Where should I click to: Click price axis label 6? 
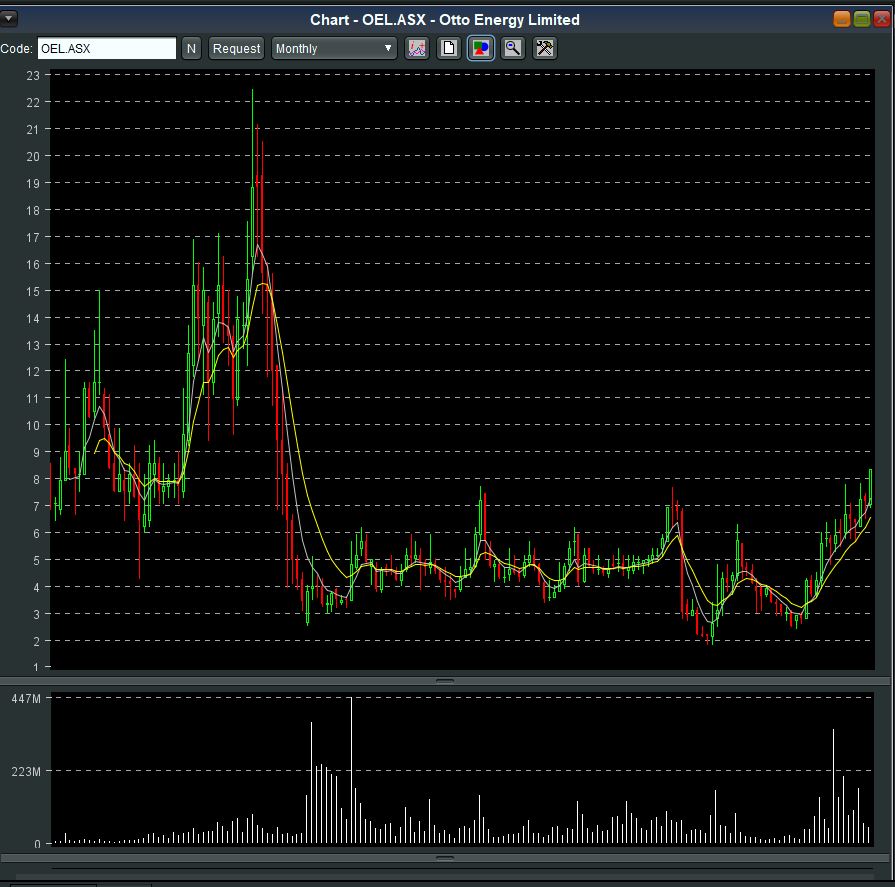[37, 534]
